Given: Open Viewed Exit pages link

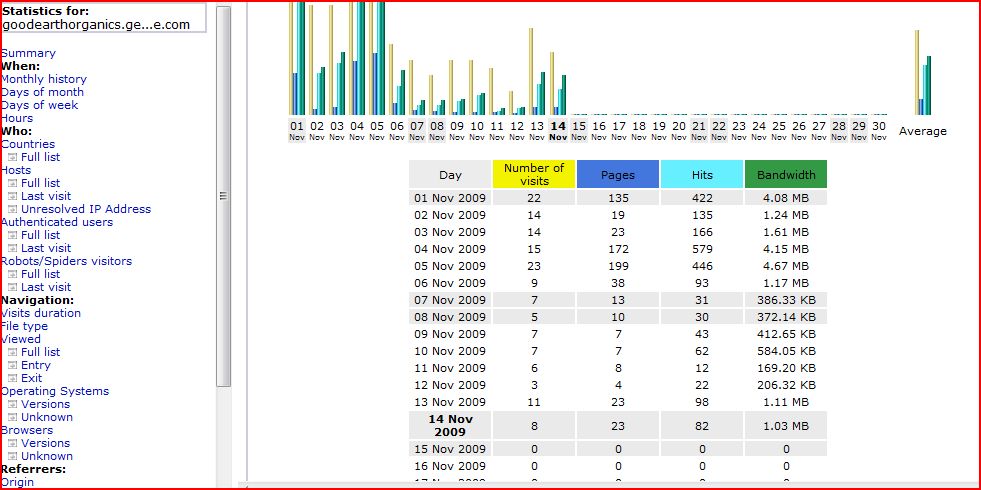Looking at the screenshot, I should point(31,378).
